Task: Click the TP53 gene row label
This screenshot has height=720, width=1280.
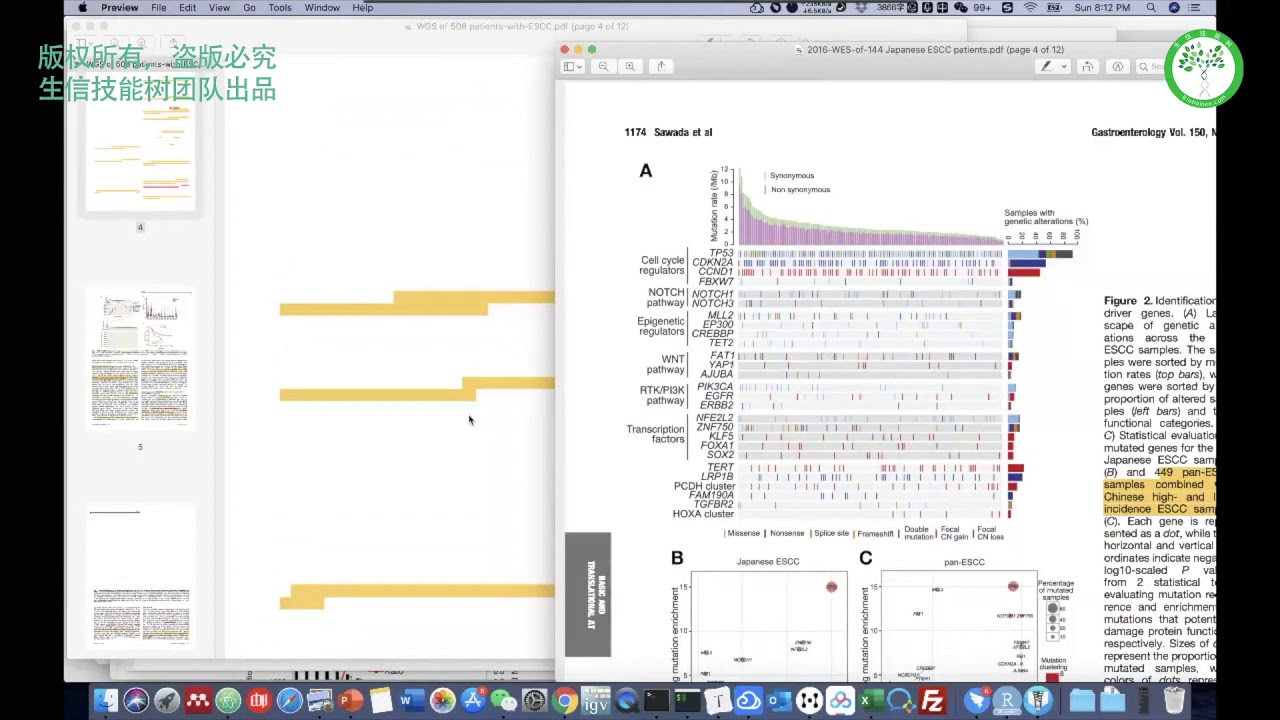Action: point(720,254)
